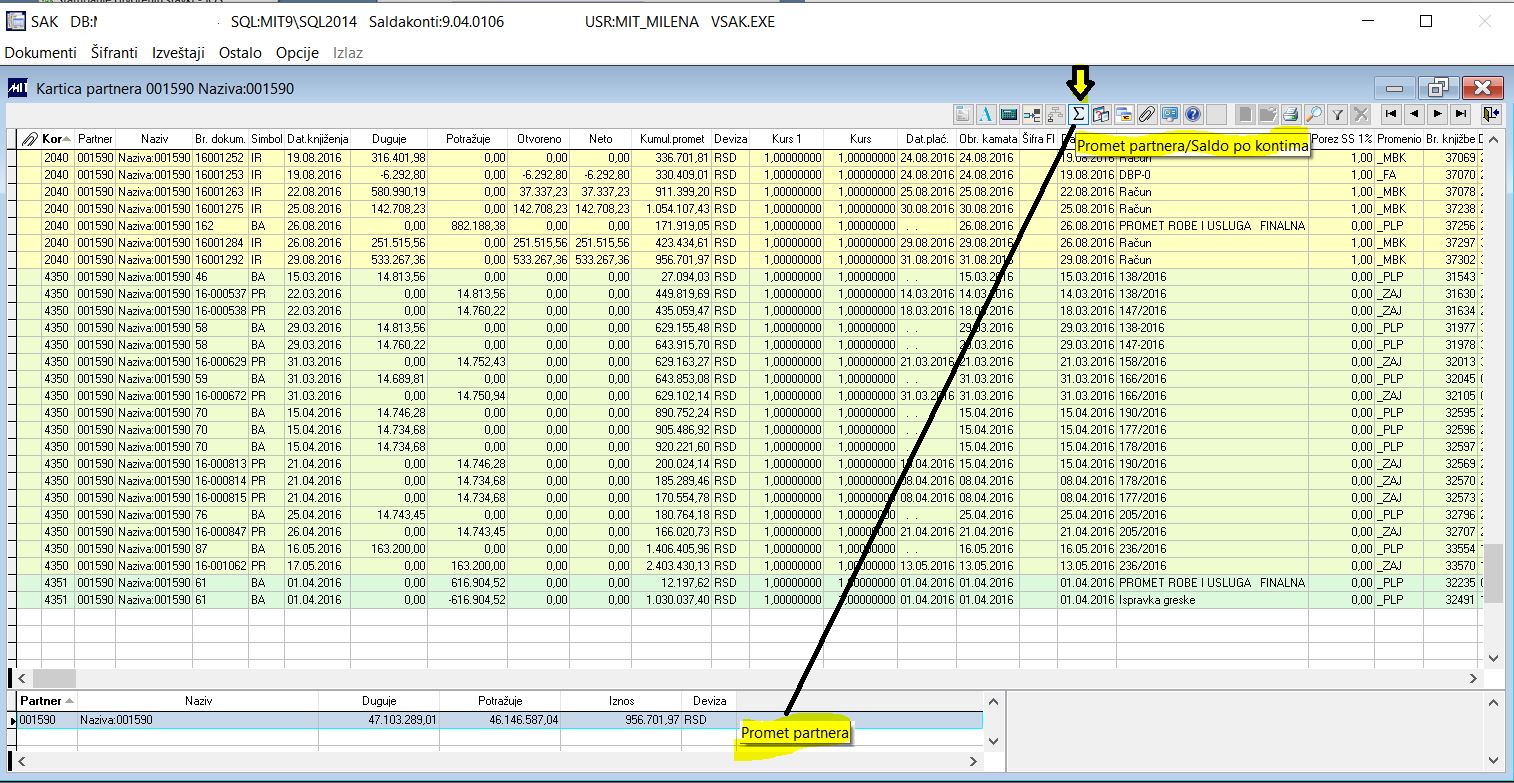Click the blank toolbar button after help

coord(1216,114)
